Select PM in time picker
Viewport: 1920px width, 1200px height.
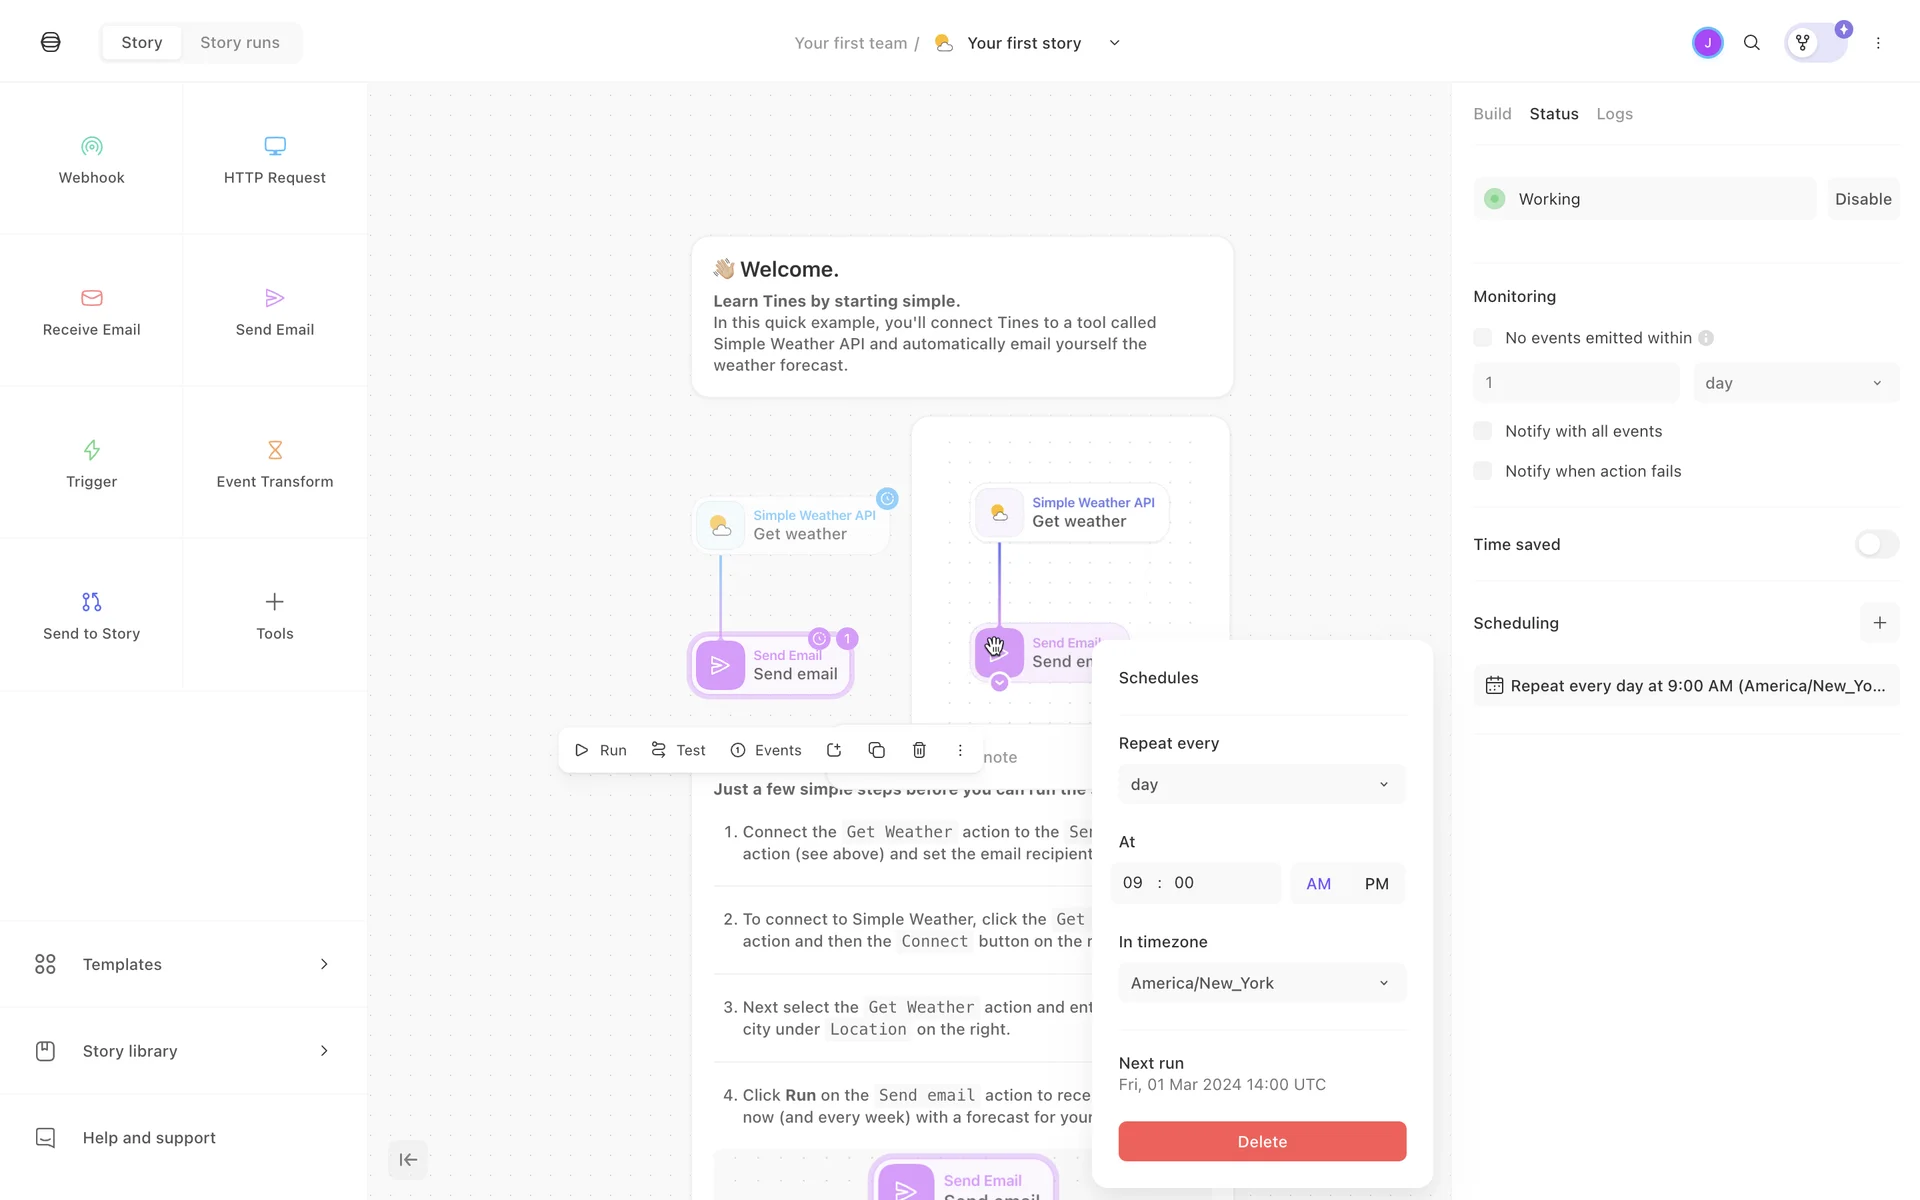click(1376, 884)
